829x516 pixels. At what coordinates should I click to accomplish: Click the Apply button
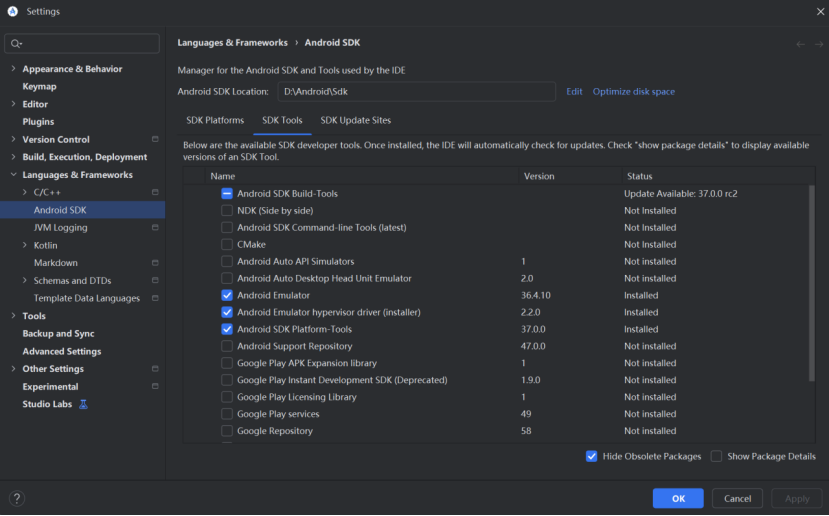click(x=797, y=498)
